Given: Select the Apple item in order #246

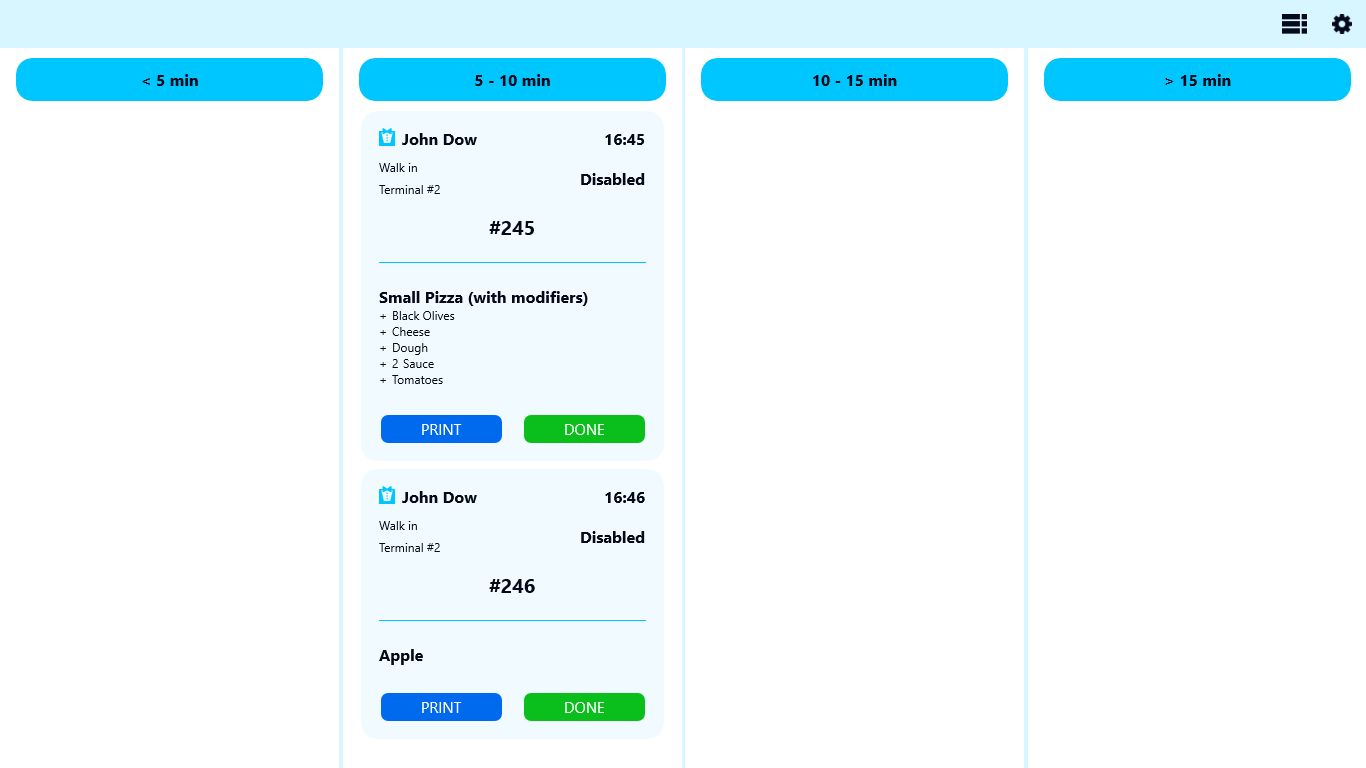Looking at the screenshot, I should tap(401, 656).
